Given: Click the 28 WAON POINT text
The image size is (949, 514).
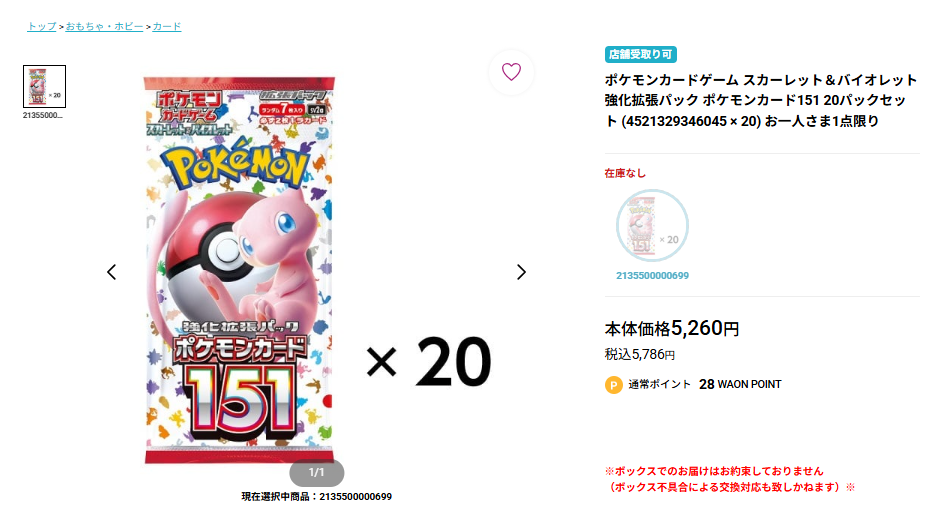Looking at the screenshot, I should click(740, 384).
